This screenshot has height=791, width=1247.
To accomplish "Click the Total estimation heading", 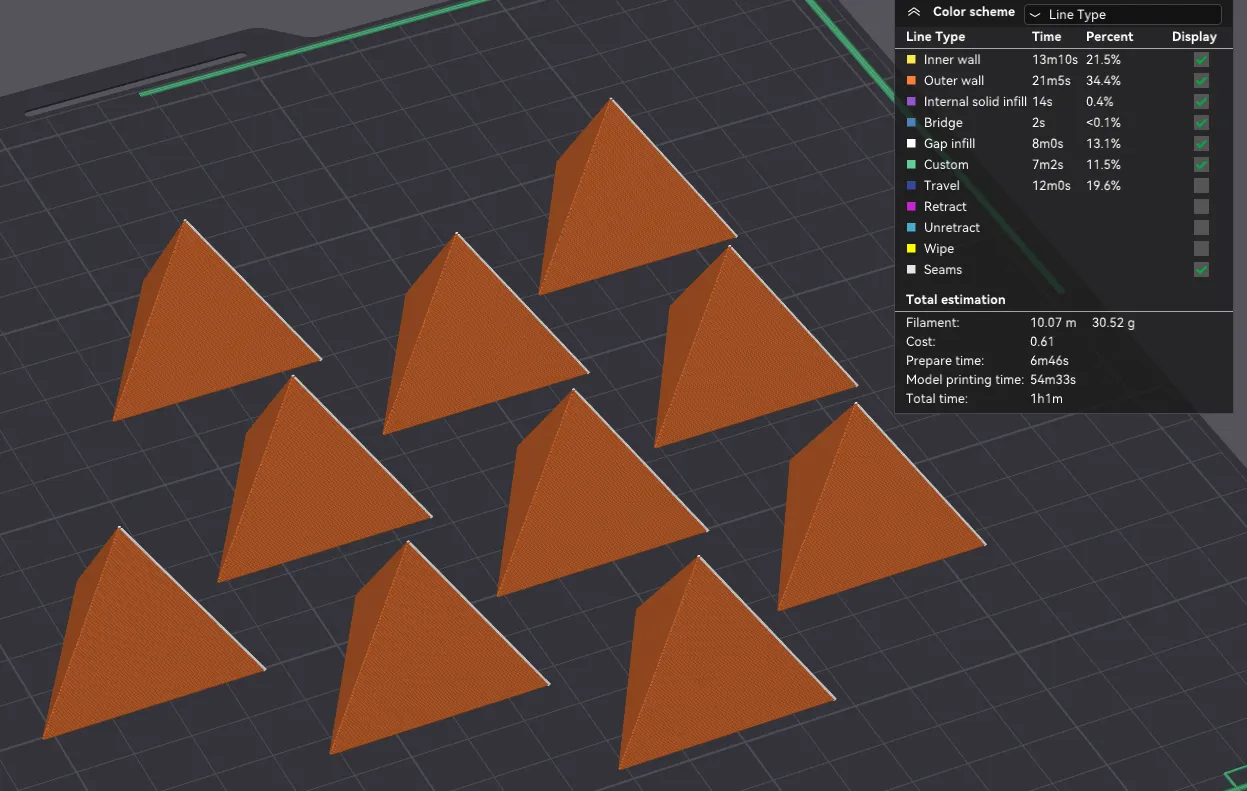I will 955,300.
